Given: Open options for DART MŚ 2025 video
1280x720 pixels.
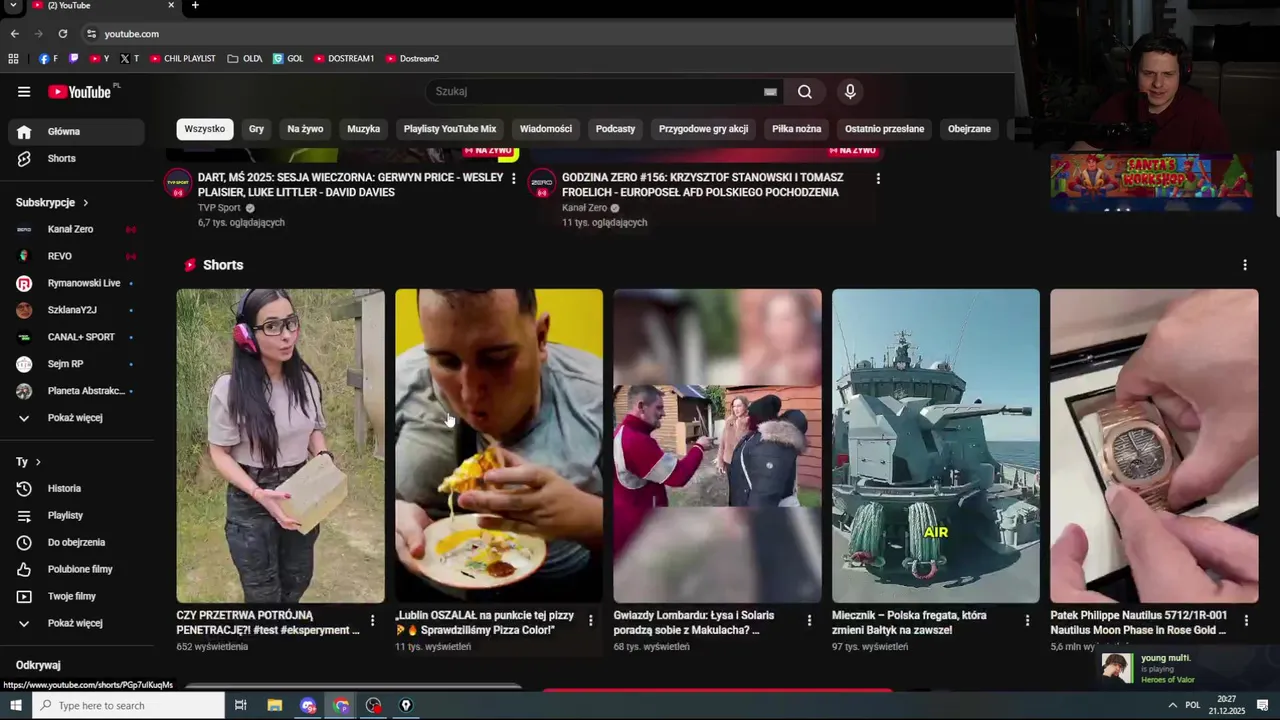Looking at the screenshot, I should pyautogui.click(x=514, y=179).
